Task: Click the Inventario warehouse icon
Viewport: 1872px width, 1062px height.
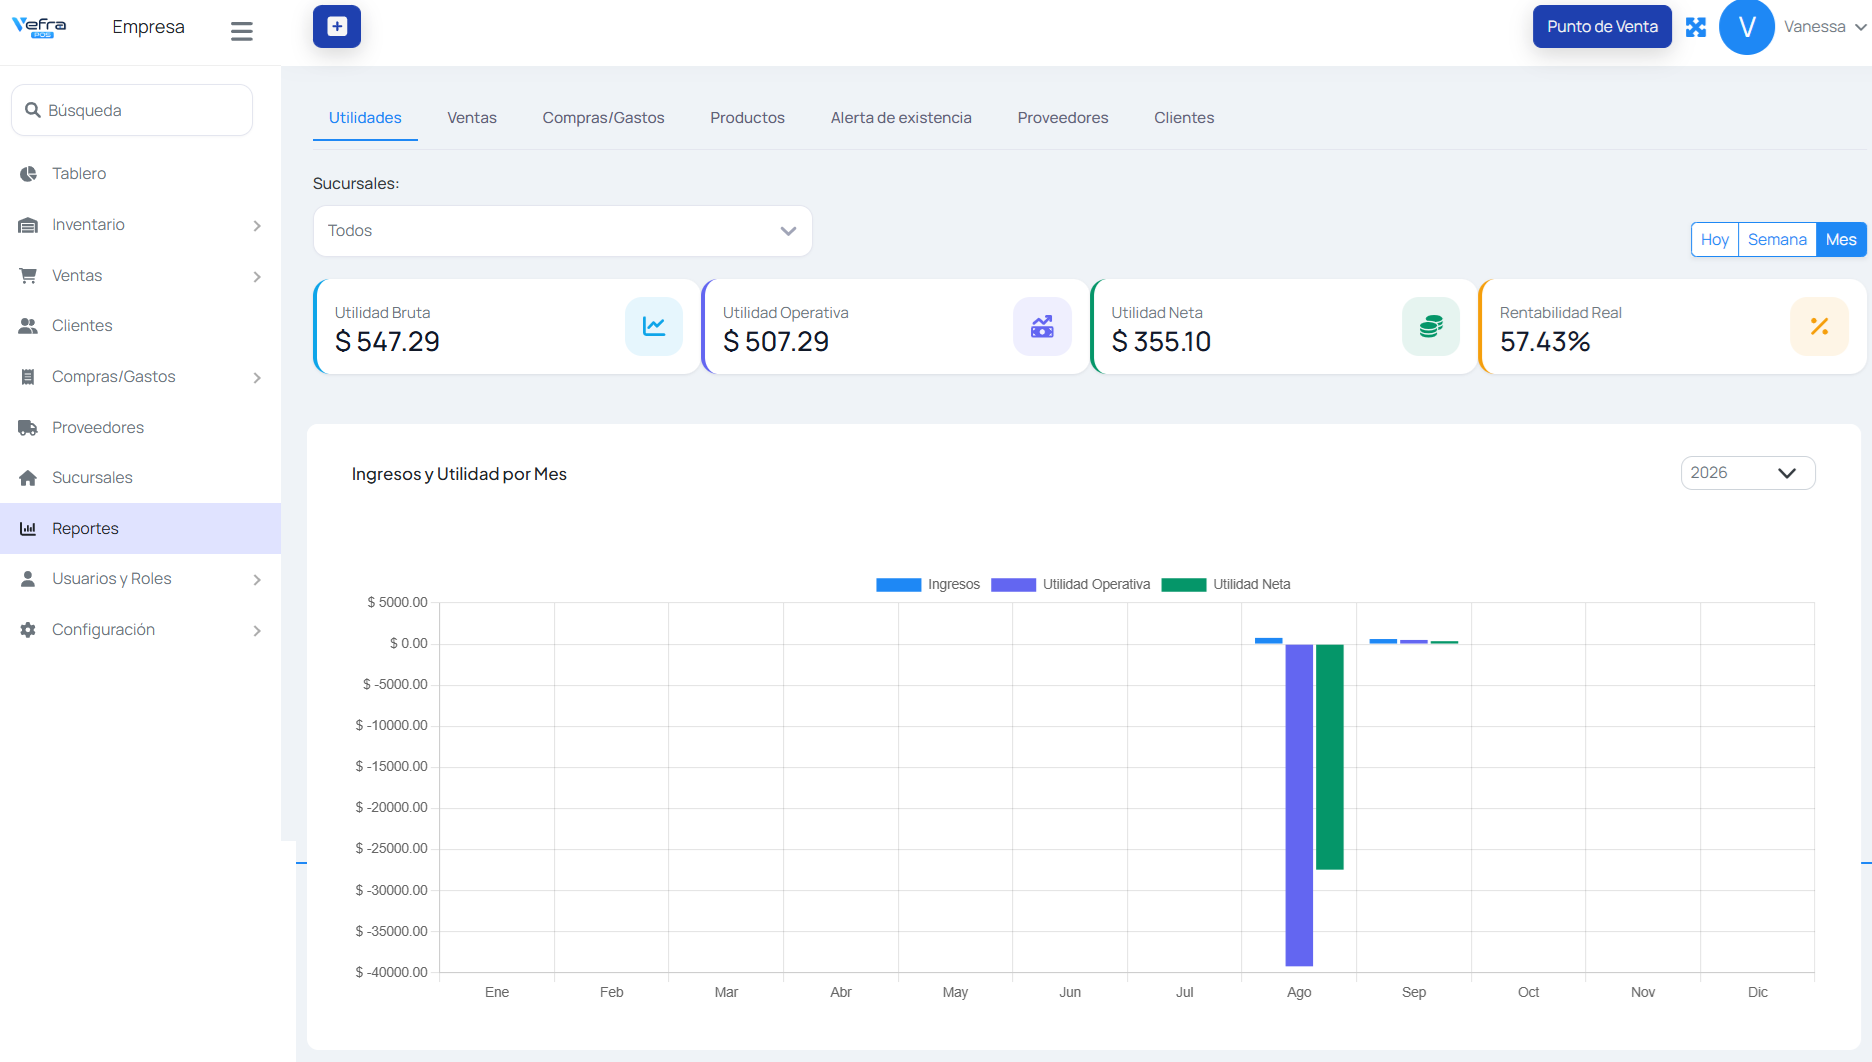Action: click(28, 225)
